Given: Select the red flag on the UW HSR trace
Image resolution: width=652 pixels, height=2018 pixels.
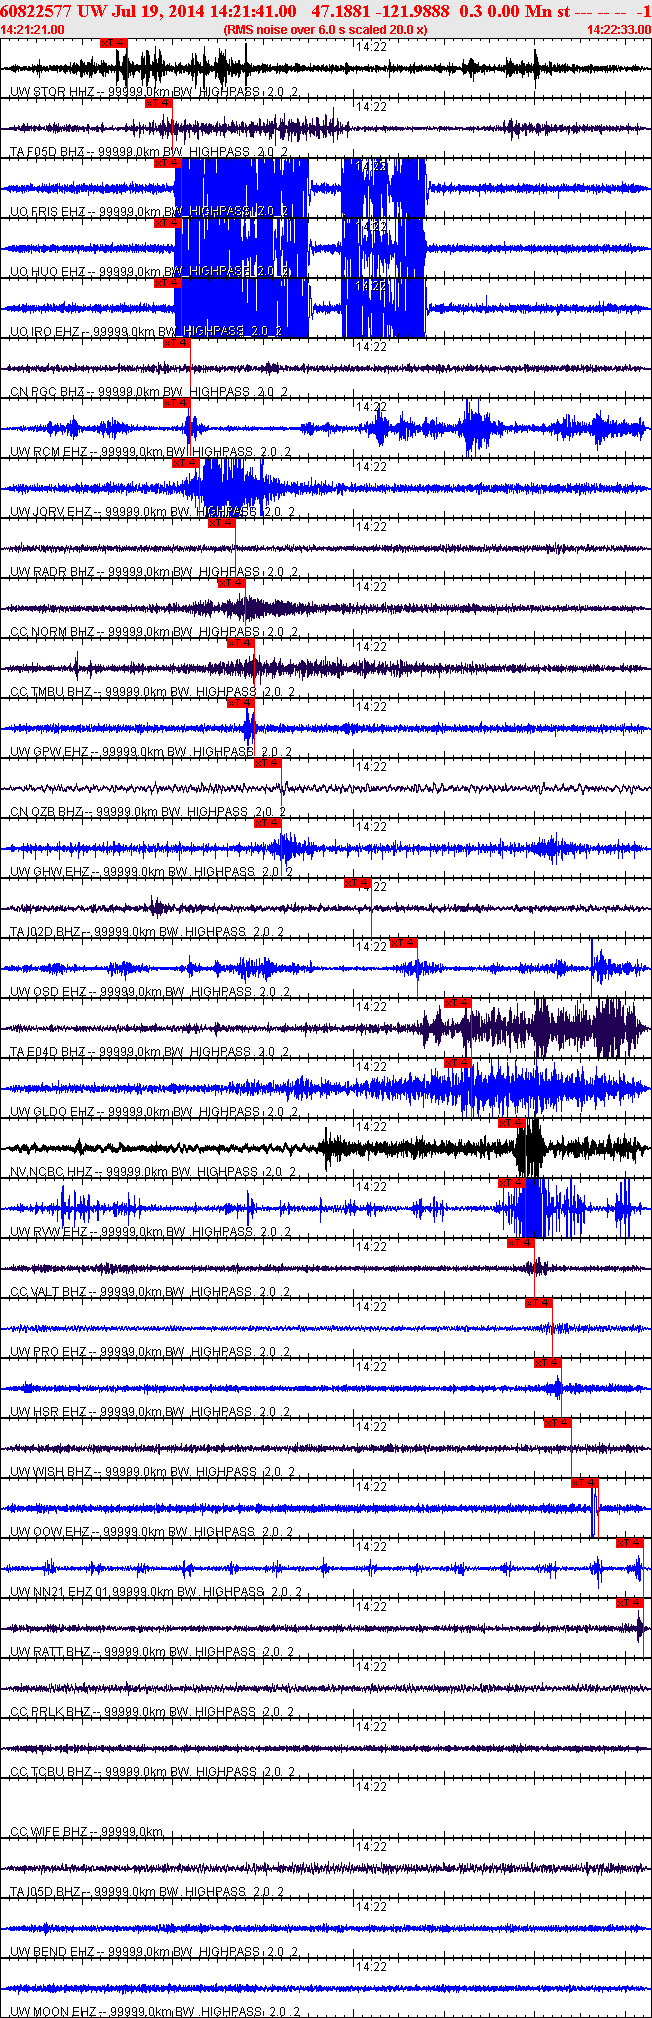Looking at the screenshot, I should pyautogui.click(x=548, y=1363).
